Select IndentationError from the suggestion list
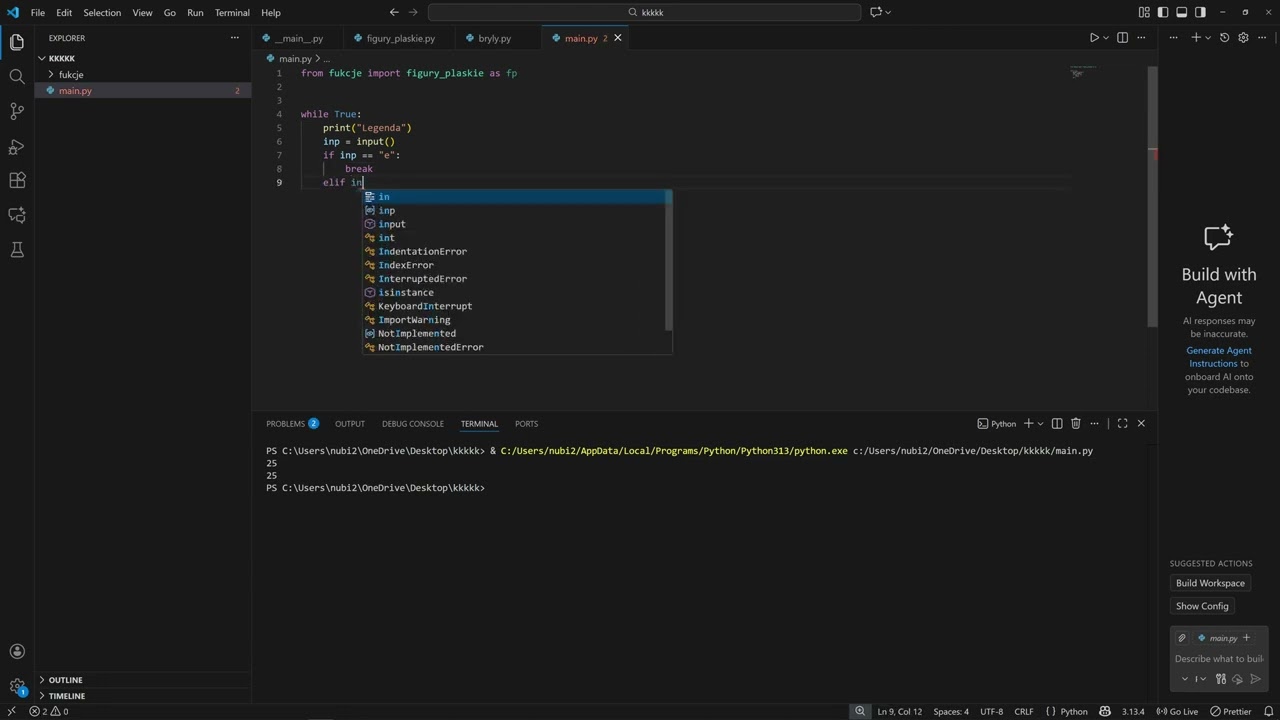The width and height of the screenshot is (1280, 720). click(x=422, y=251)
